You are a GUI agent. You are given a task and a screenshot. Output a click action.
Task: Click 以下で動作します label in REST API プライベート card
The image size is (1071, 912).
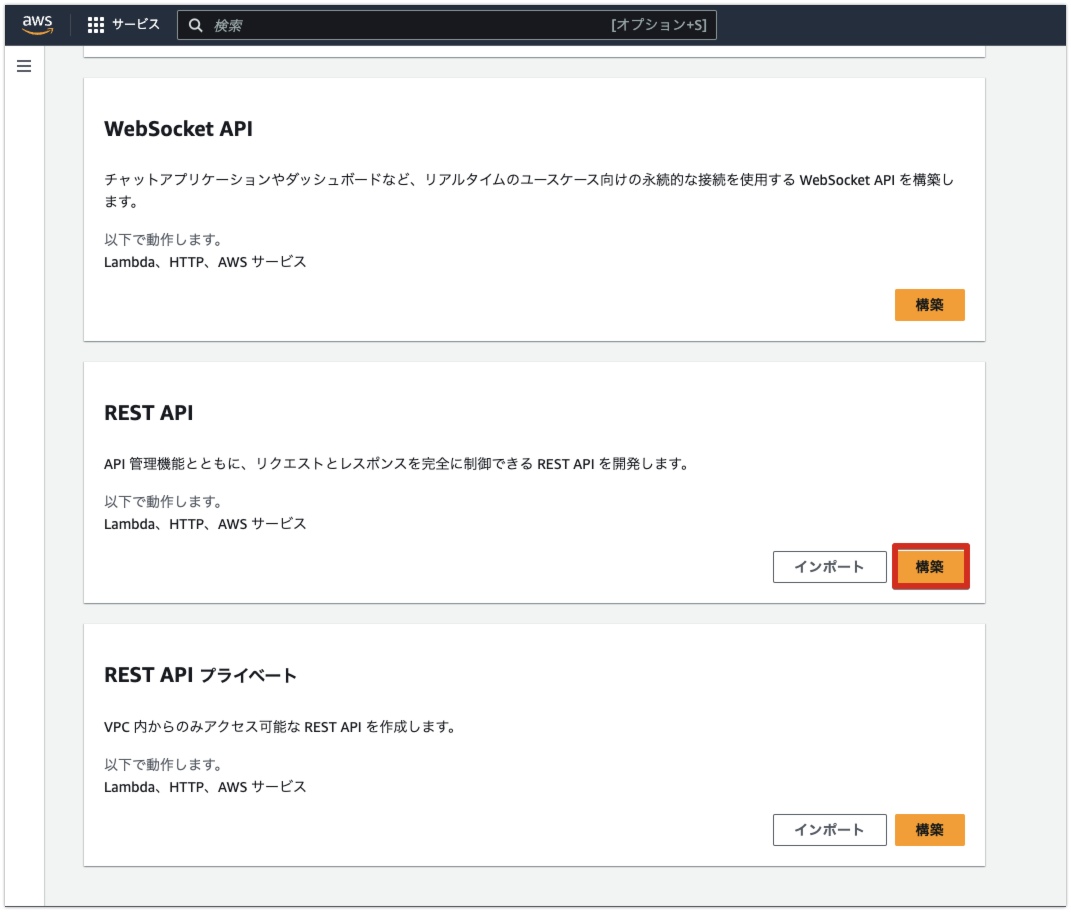pos(163,764)
